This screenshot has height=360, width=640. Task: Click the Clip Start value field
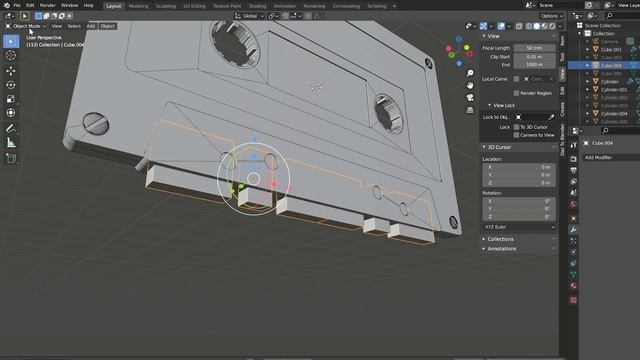(x=534, y=57)
